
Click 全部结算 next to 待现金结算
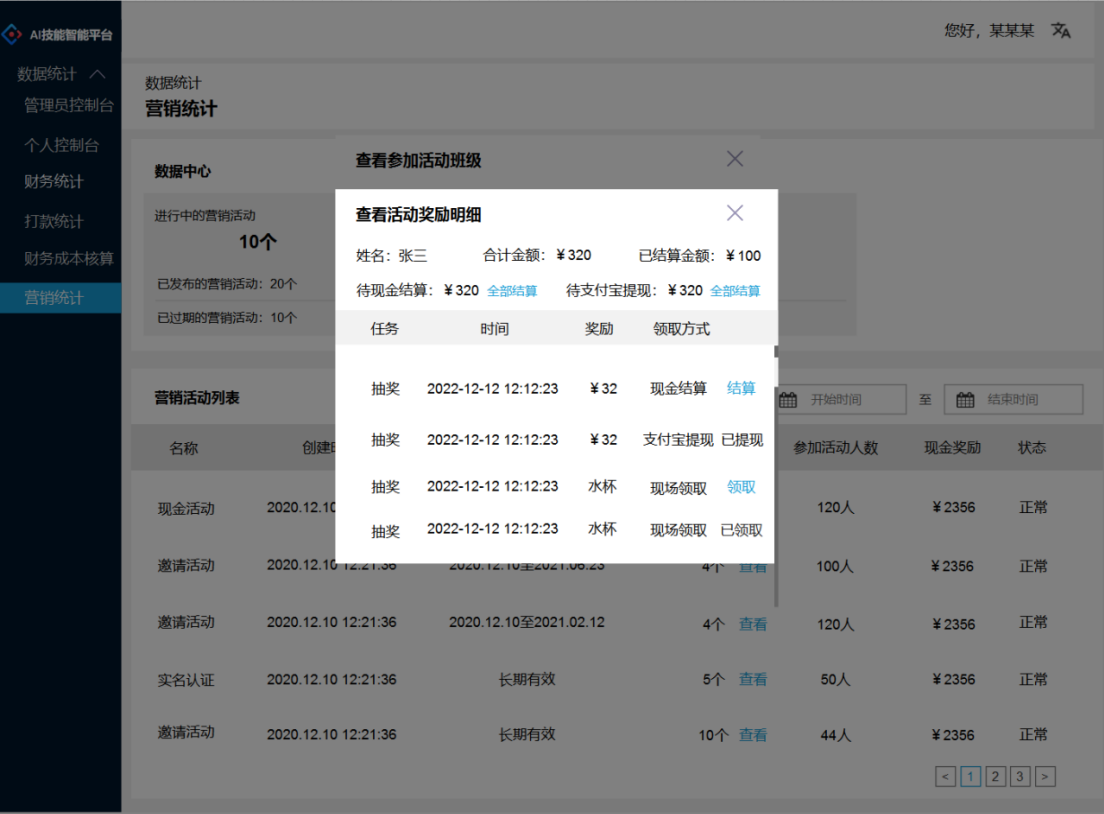(x=513, y=290)
